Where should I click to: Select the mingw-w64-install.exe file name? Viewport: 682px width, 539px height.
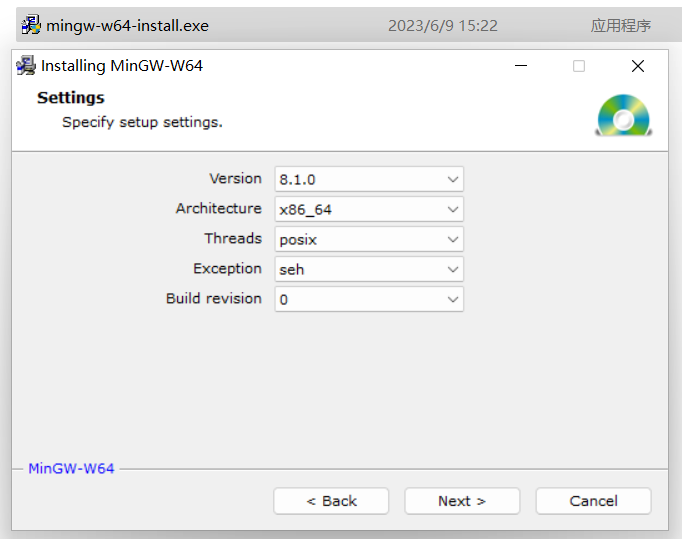127,26
